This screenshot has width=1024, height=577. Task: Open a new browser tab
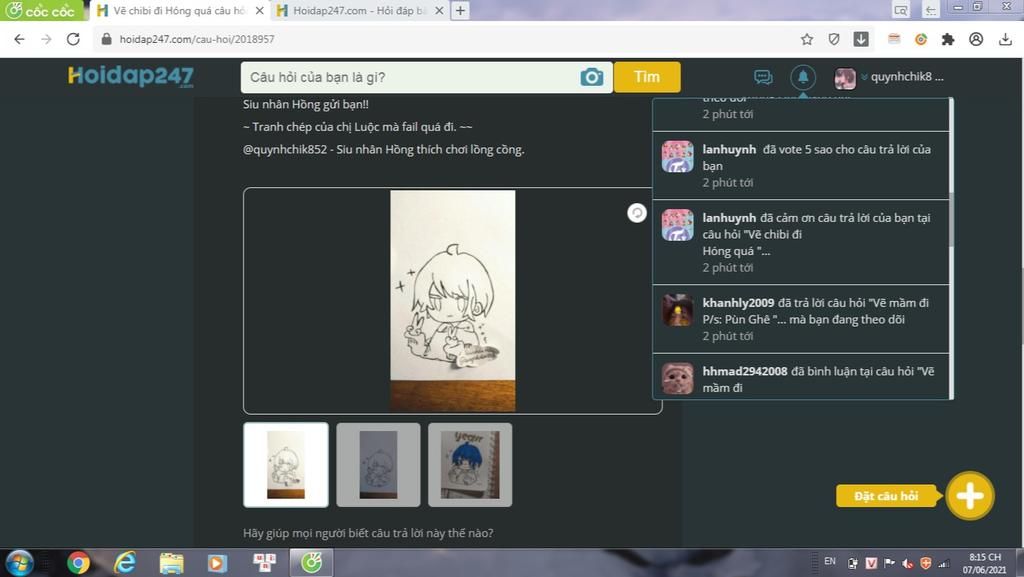point(460,10)
